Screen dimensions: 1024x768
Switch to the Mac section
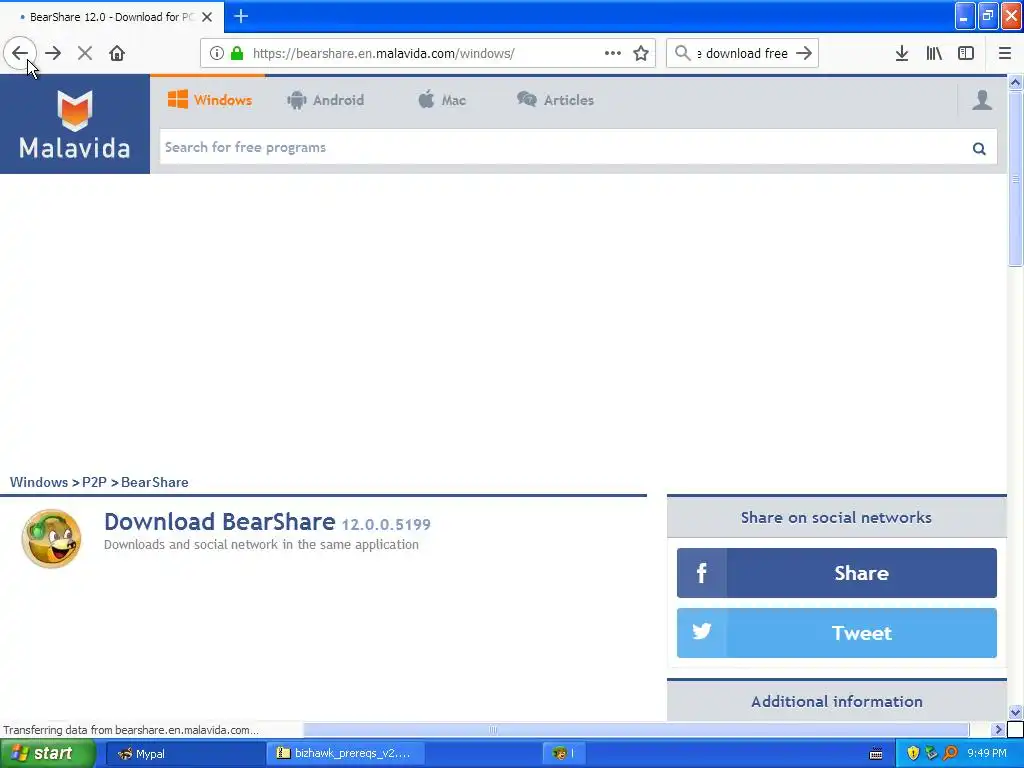pos(442,100)
